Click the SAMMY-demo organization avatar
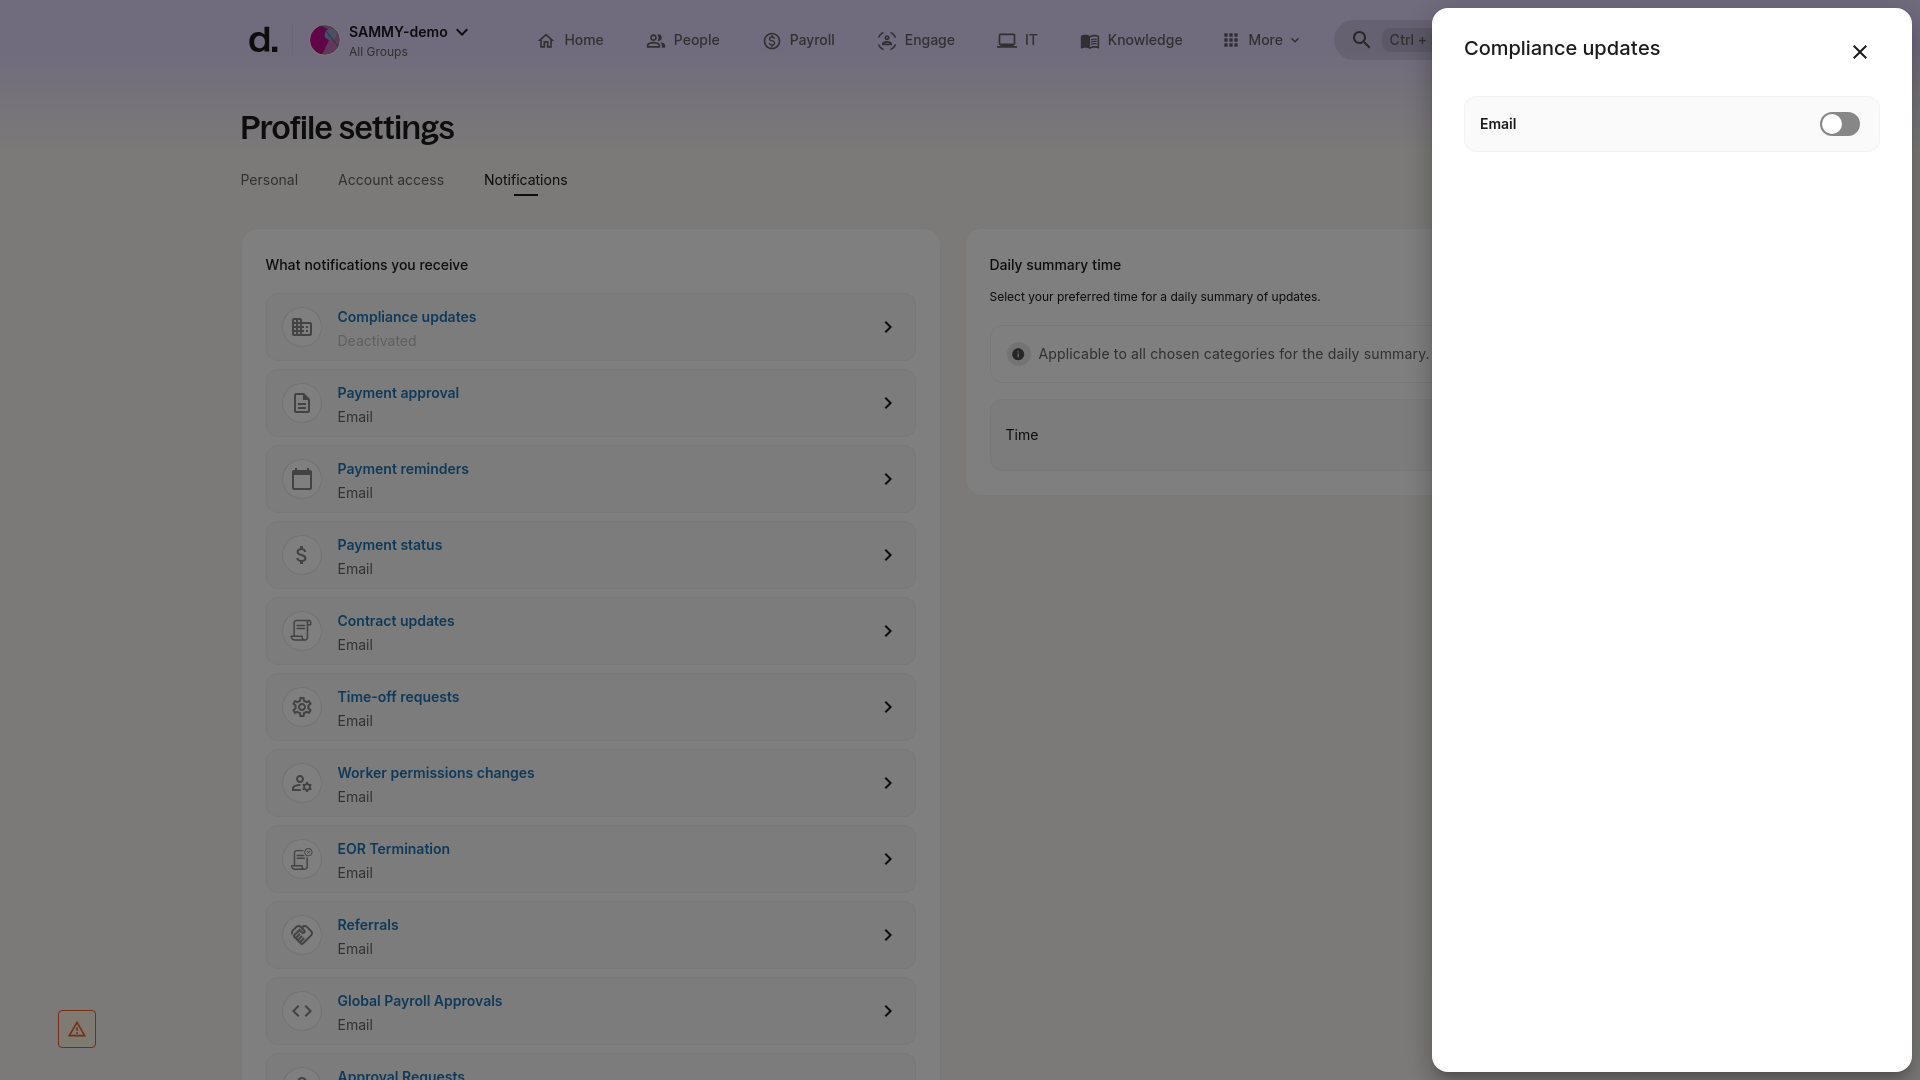This screenshot has height=1080, width=1920. (x=325, y=40)
